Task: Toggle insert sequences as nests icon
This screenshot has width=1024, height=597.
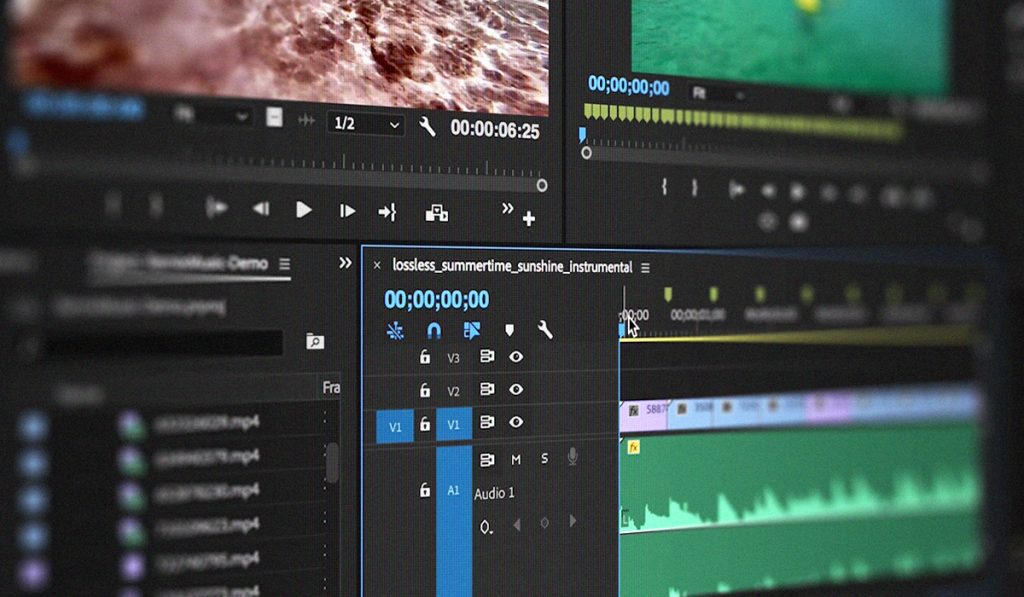Action: [x=395, y=330]
